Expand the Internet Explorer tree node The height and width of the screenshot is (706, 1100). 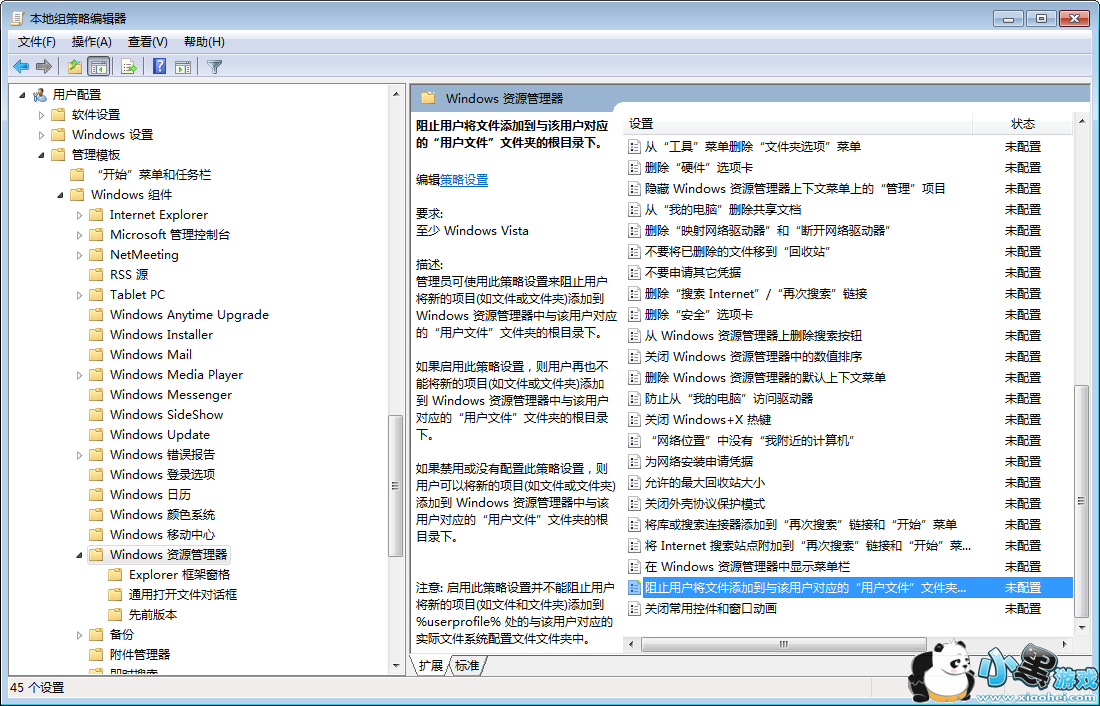tap(80, 215)
